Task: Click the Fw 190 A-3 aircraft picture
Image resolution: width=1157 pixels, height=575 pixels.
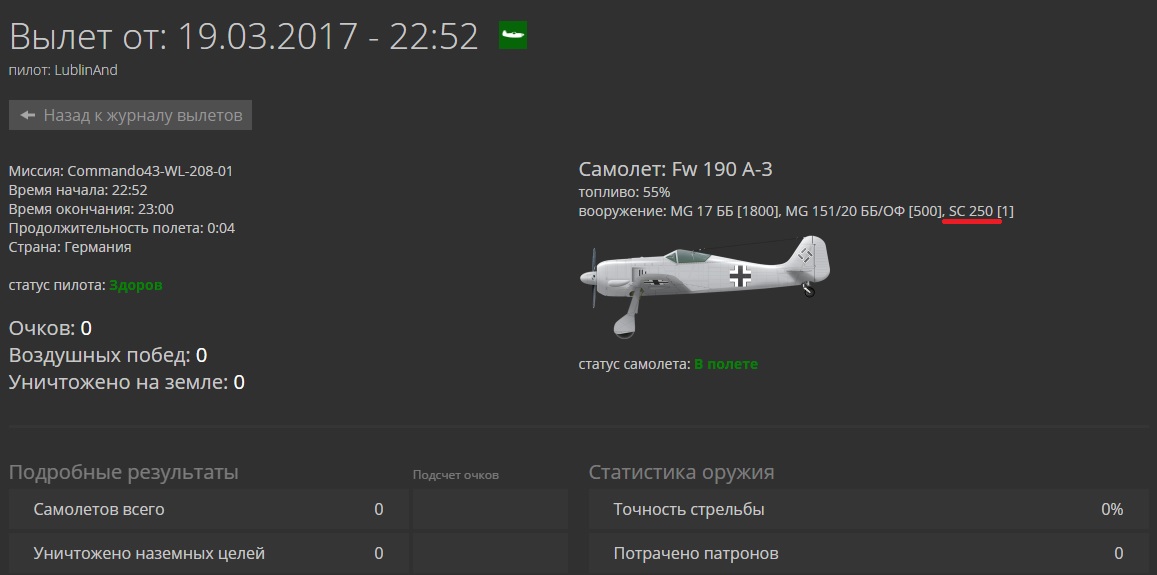Action: (x=705, y=286)
